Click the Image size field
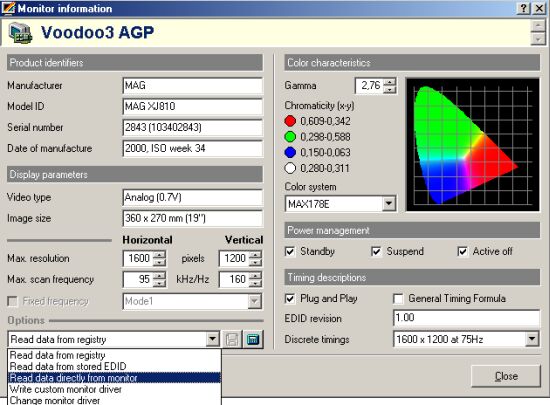Image resolution: width=550 pixels, height=405 pixels. (193, 218)
